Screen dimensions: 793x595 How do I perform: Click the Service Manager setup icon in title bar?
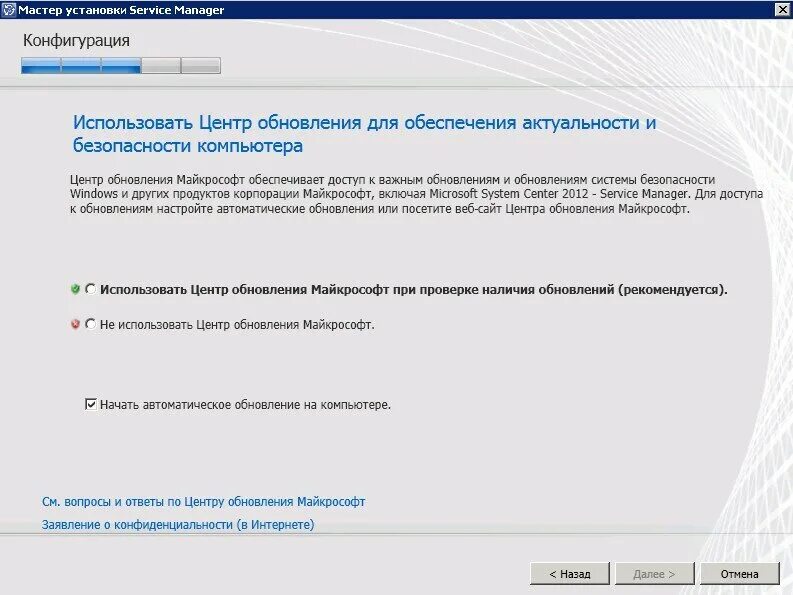coord(9,10)
